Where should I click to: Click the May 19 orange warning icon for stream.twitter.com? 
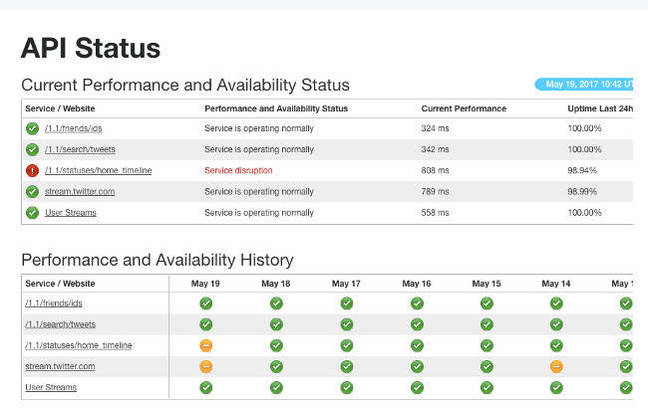coord(206,366)
